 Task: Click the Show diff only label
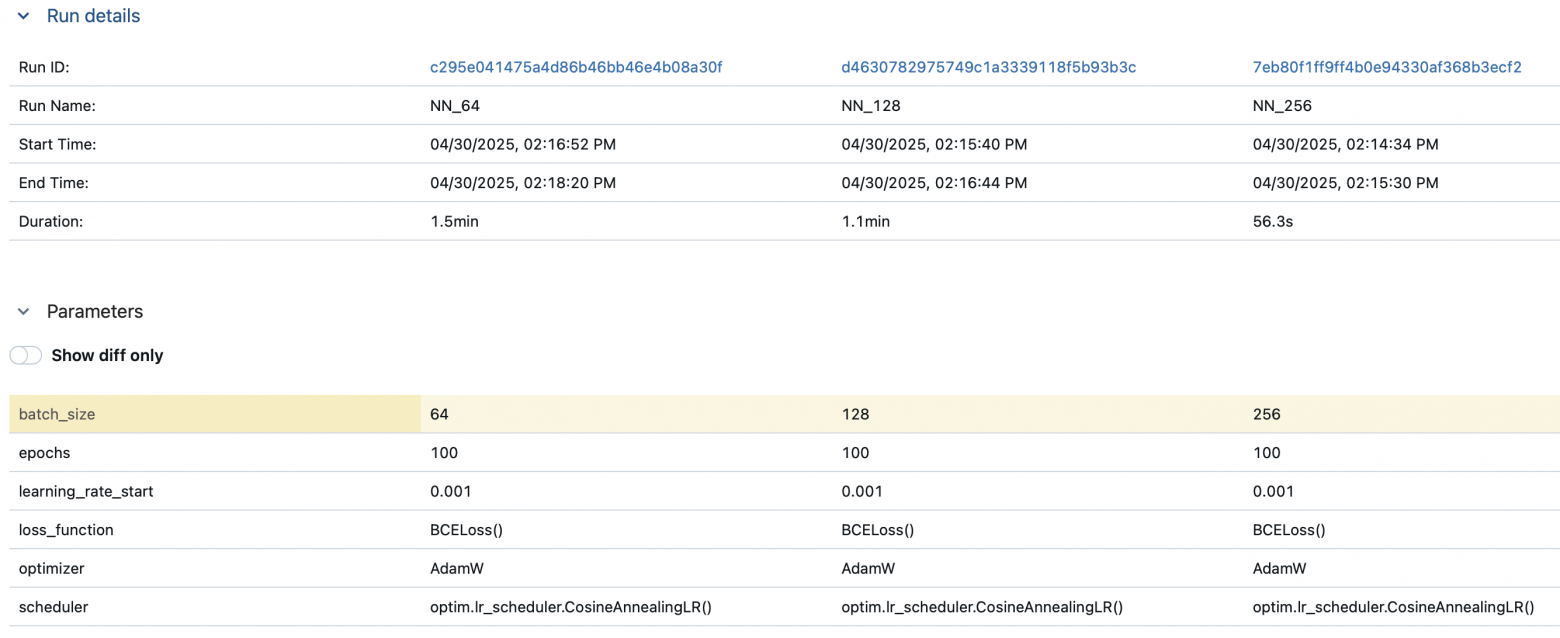tap(107, 355)
